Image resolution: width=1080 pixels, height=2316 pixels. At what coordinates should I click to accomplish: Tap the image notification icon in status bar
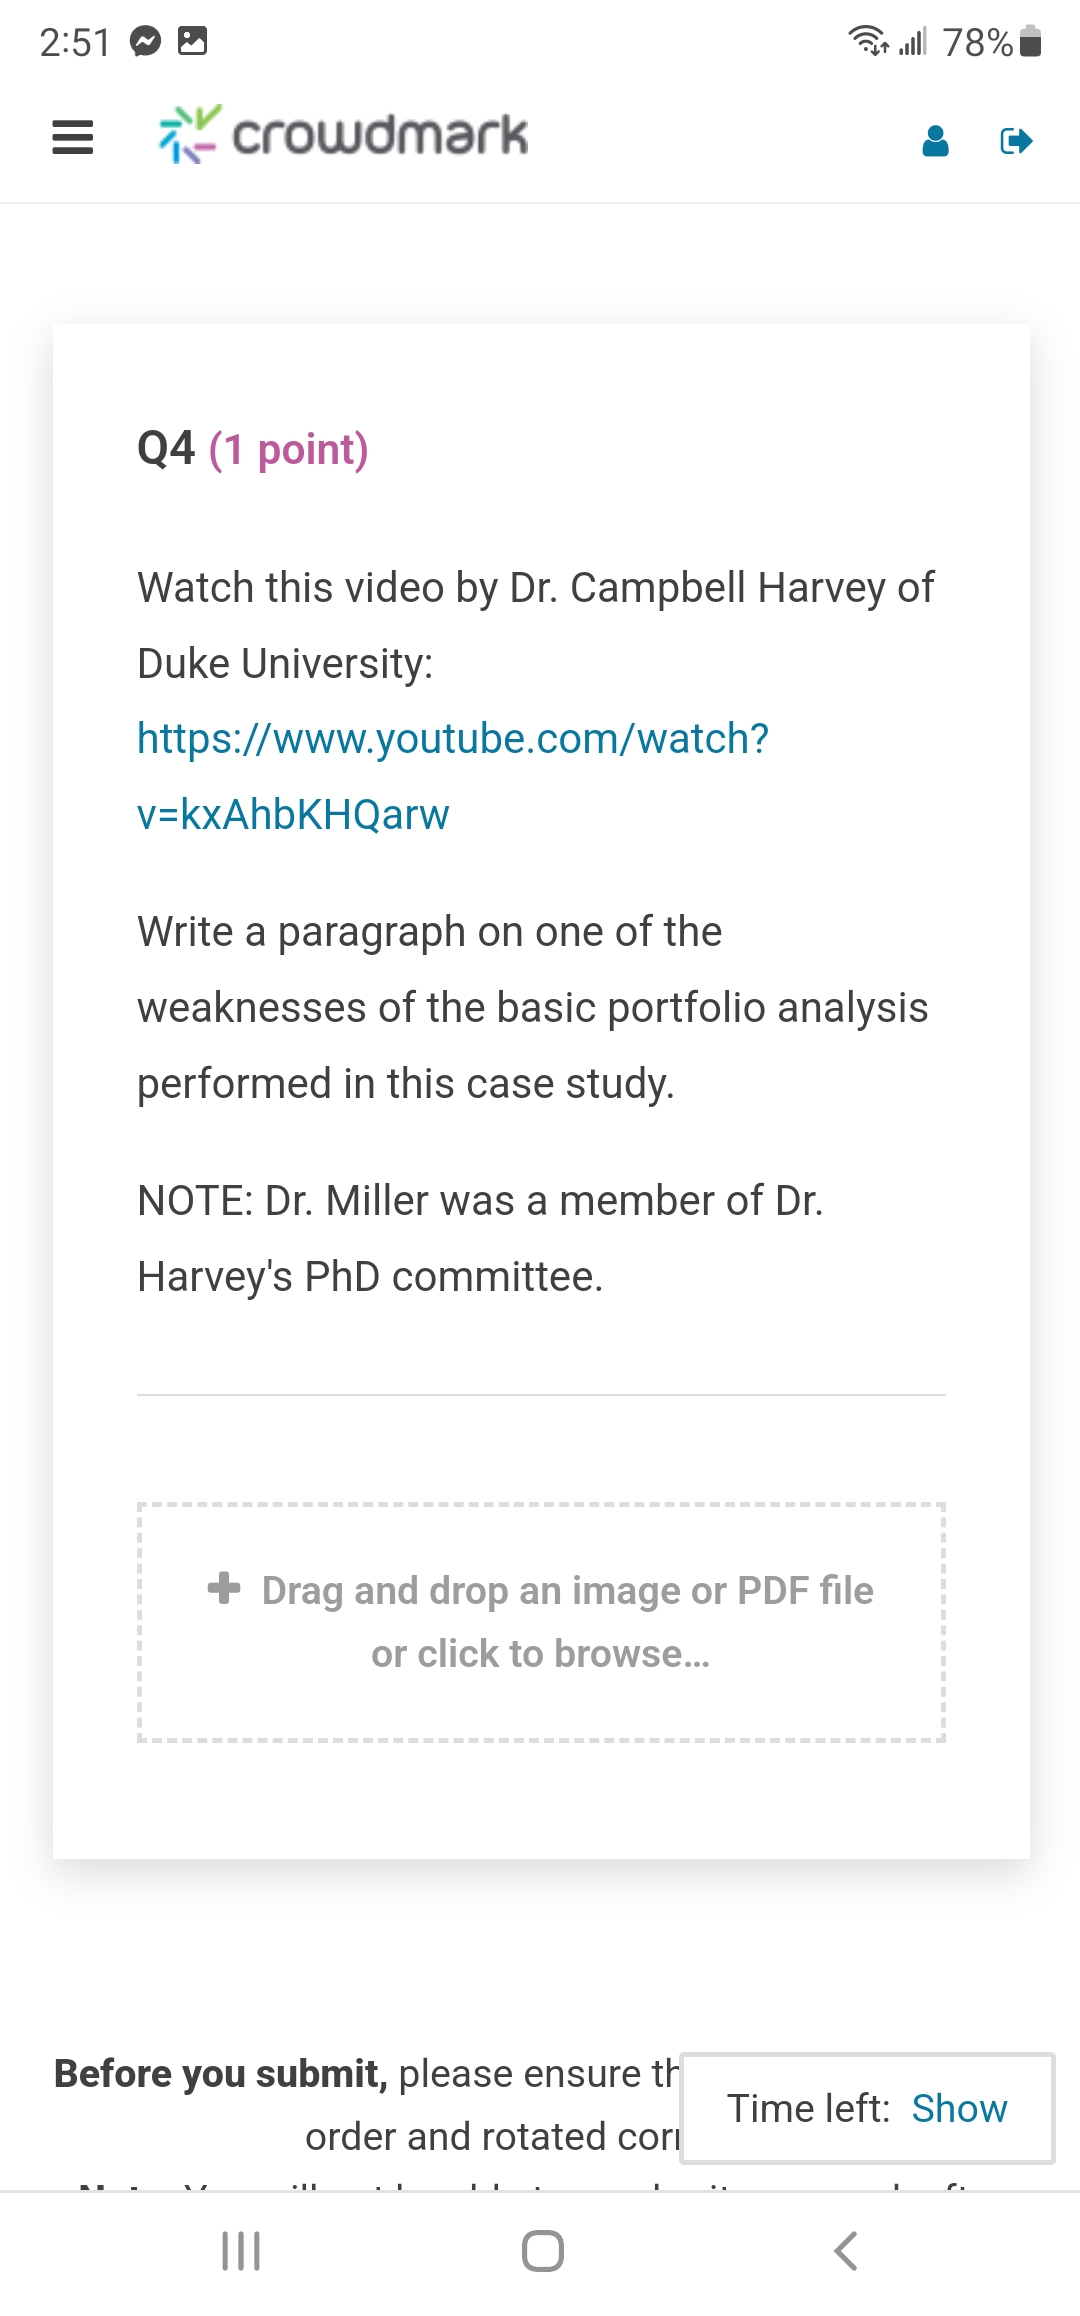click(192, 41)
